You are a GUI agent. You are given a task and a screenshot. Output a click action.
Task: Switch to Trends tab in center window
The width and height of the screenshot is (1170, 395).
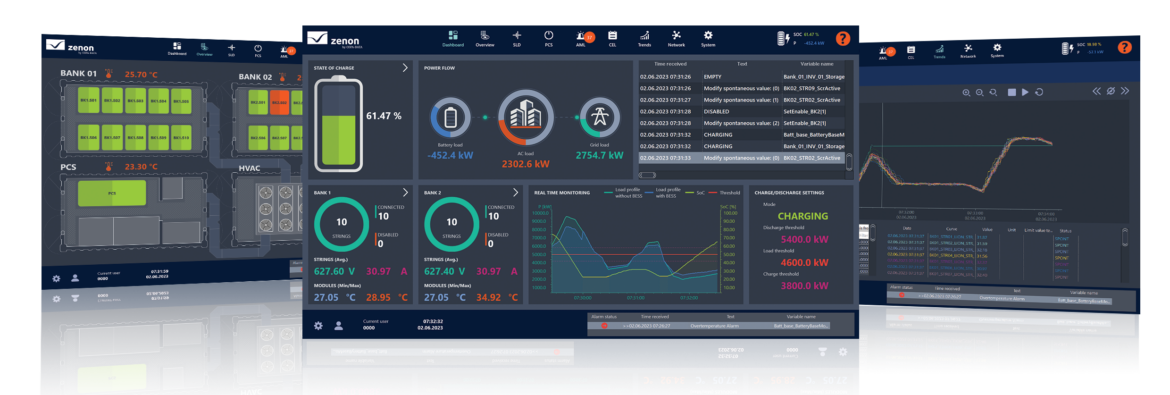tap(645, 38)
